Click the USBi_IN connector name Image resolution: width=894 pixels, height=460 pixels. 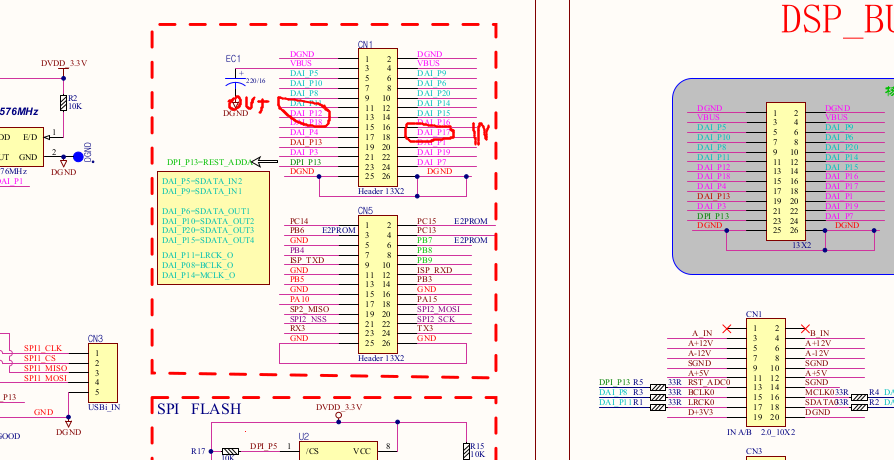[104, 408]
